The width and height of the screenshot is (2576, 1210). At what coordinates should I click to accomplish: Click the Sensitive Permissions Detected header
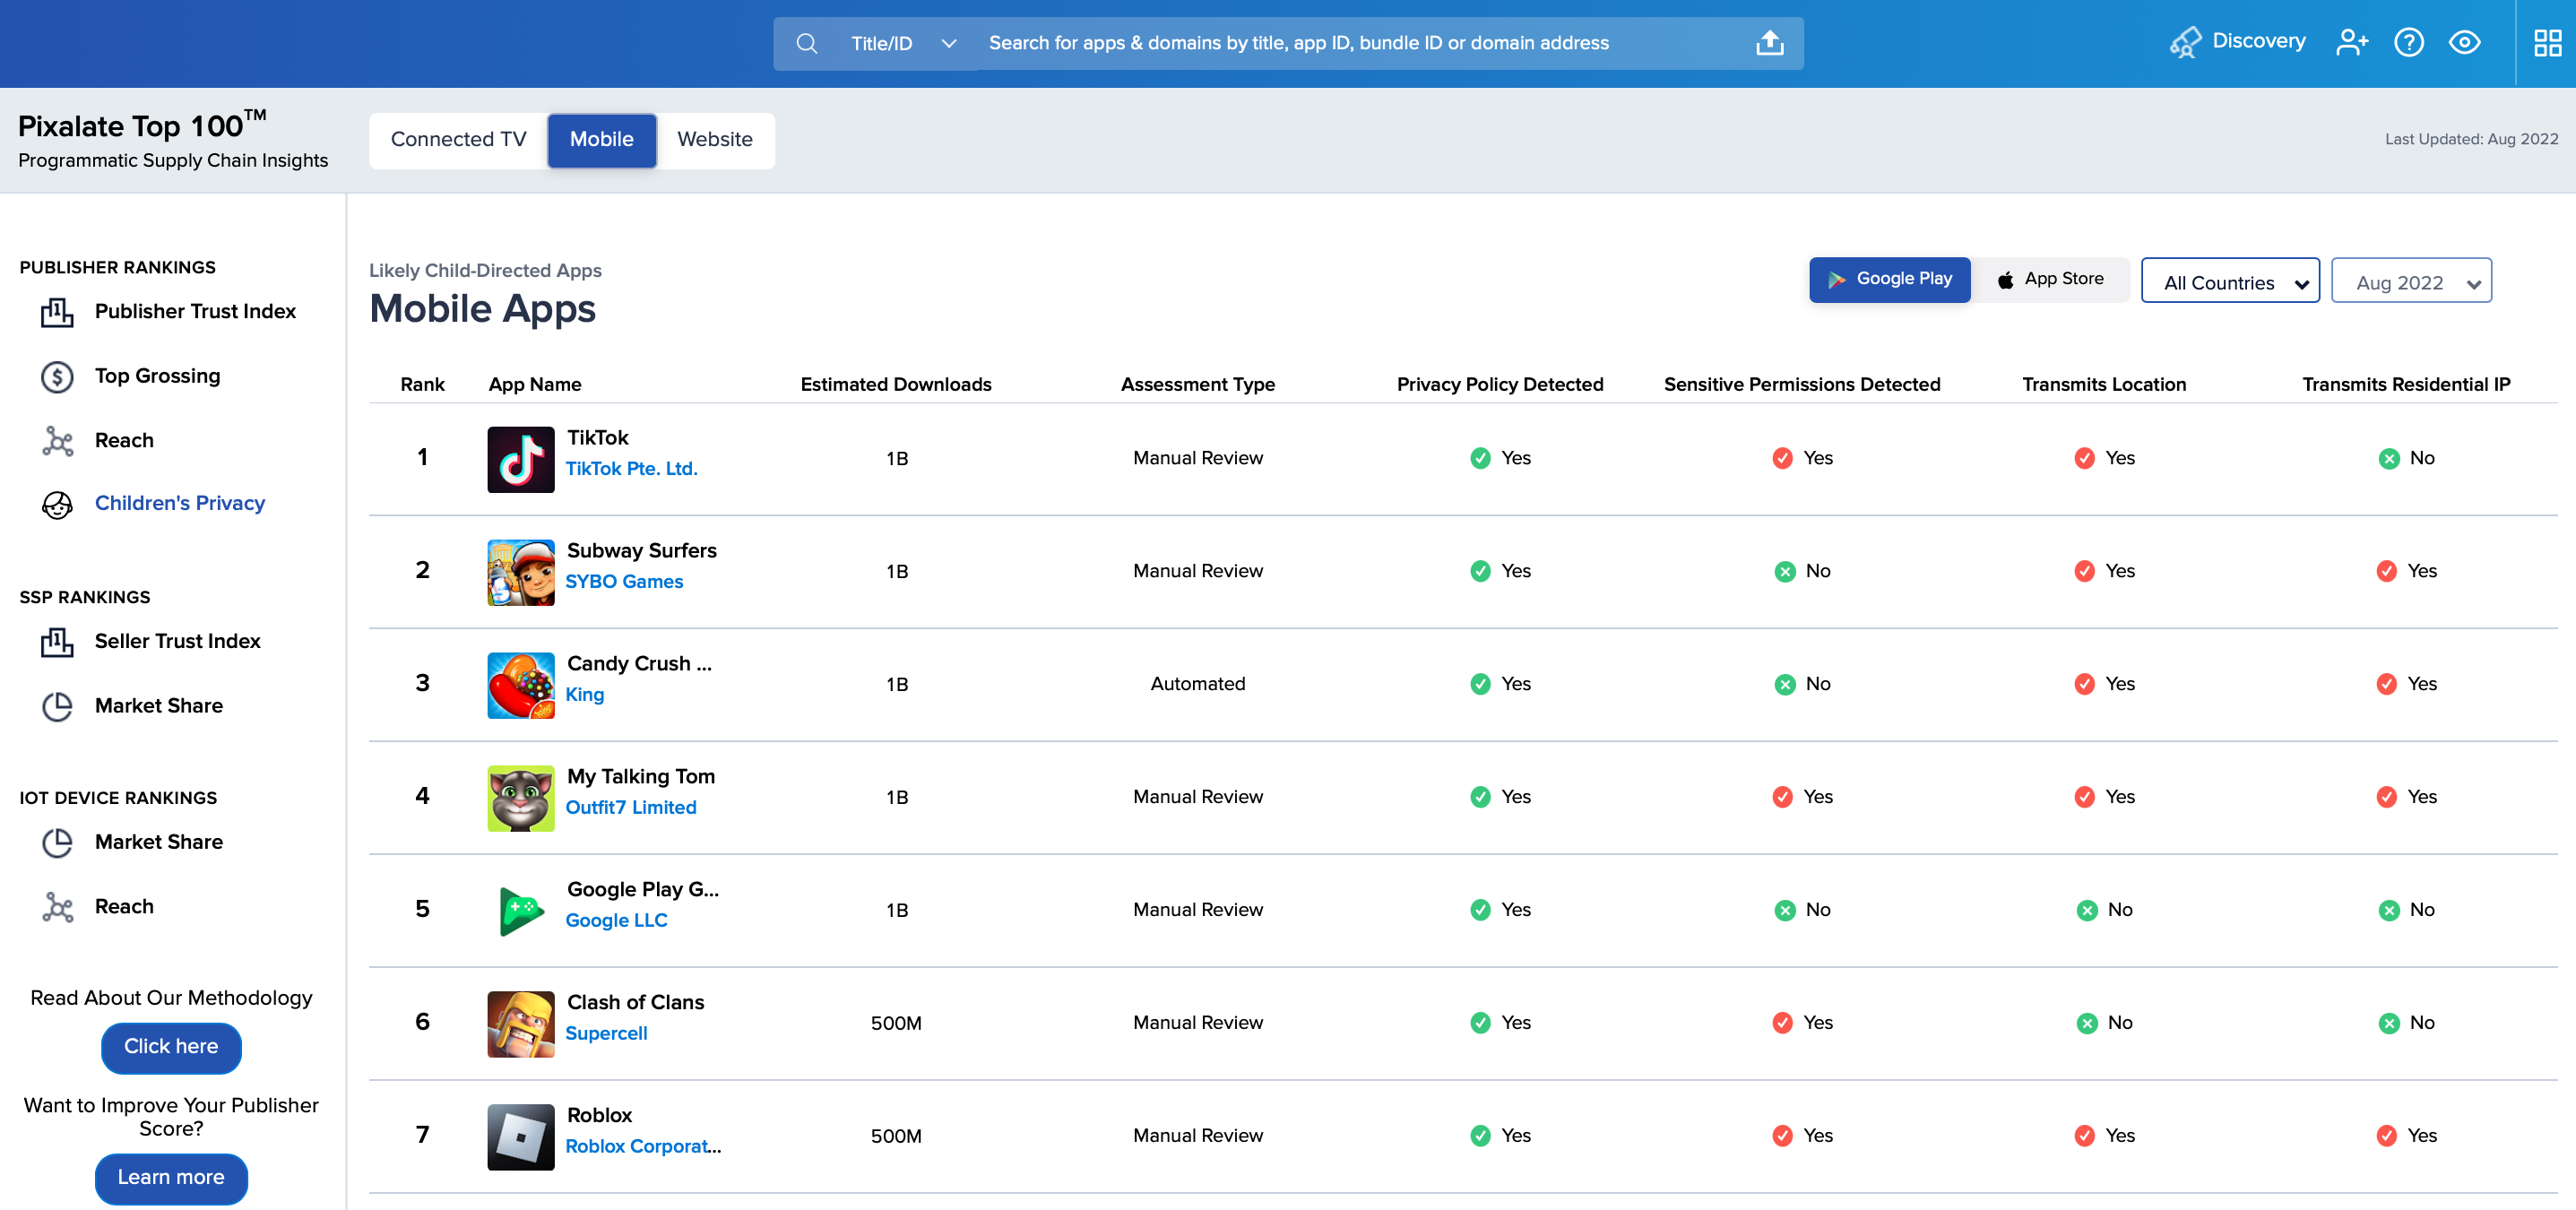(1801, 385)
